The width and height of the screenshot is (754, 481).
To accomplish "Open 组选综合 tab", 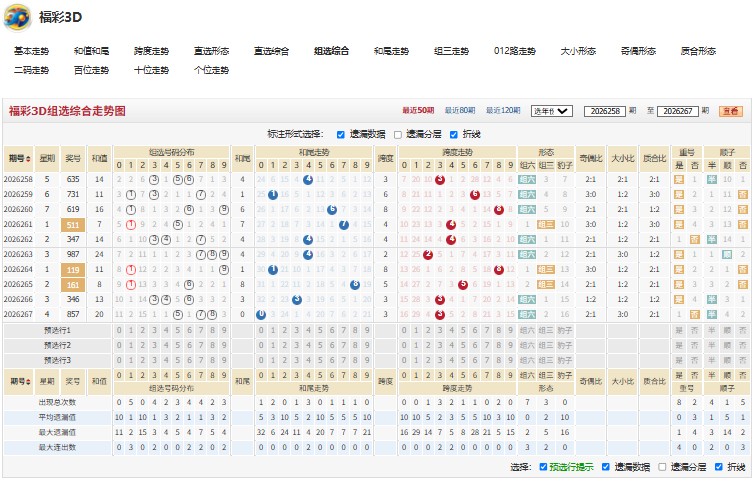I will point(331,51).
